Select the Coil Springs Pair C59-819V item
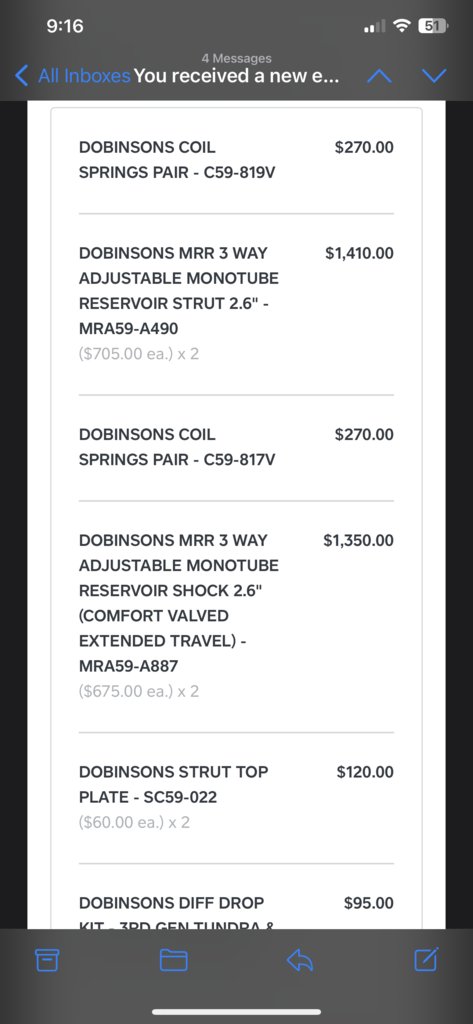The height and width of the screenshot is (1024, 473). 236,160
